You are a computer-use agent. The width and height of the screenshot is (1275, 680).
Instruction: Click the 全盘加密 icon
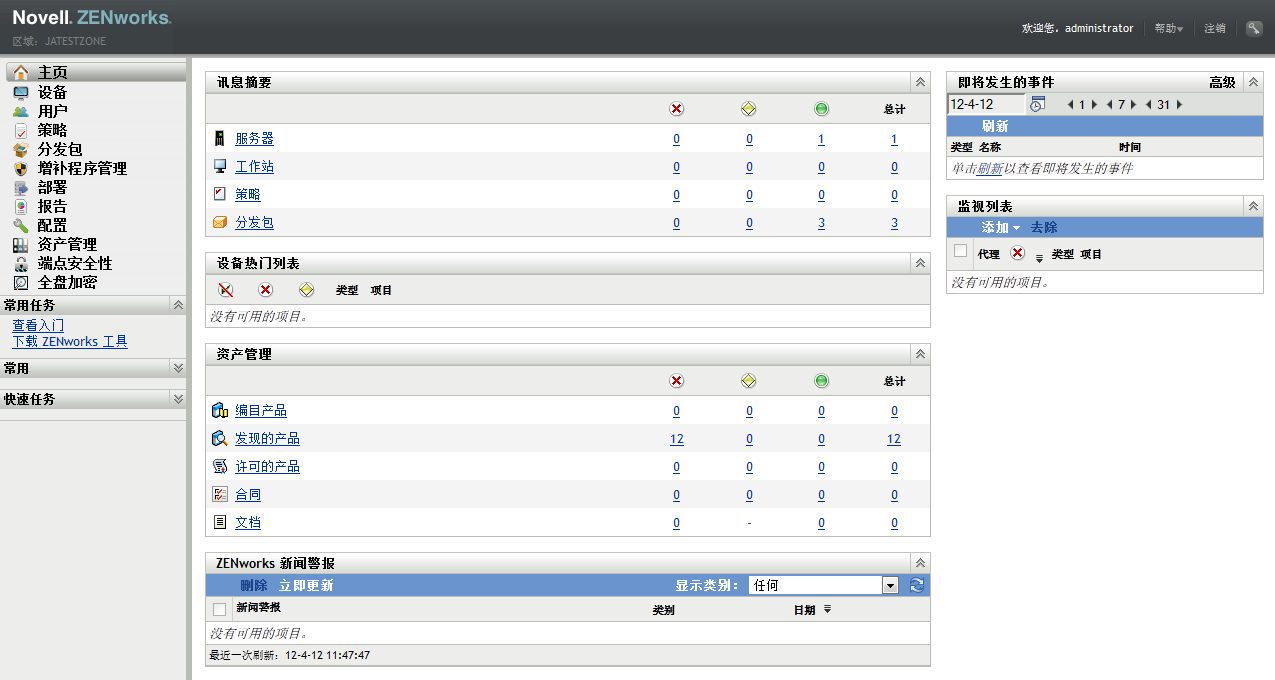[x=21, y=282]
